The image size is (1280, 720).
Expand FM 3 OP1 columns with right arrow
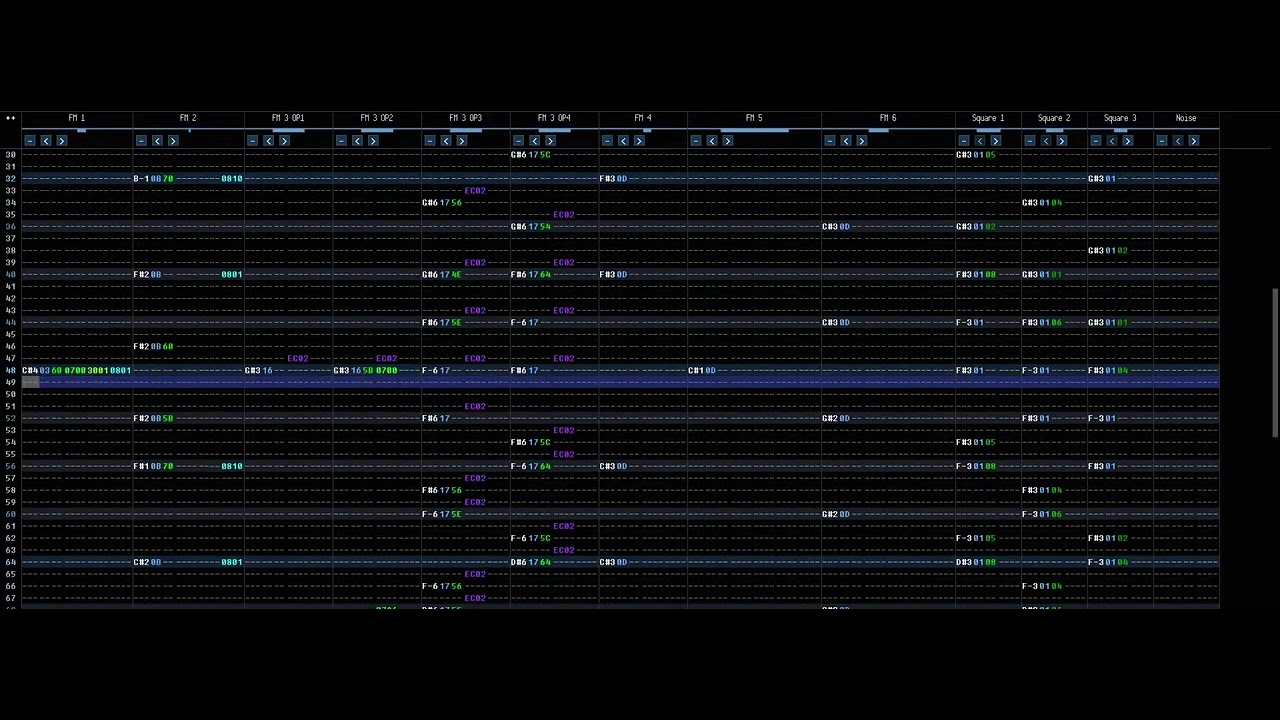[x=284, y=141]
